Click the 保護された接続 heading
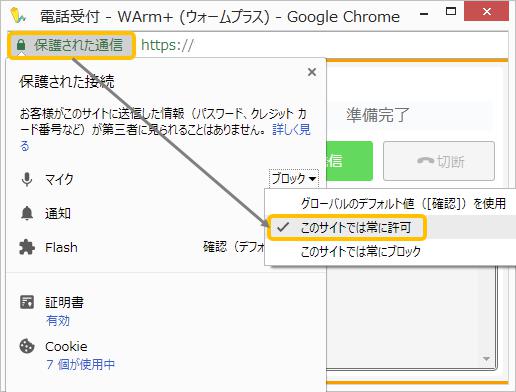This screenshot has height=392, width=516. [x=67, y=81]
